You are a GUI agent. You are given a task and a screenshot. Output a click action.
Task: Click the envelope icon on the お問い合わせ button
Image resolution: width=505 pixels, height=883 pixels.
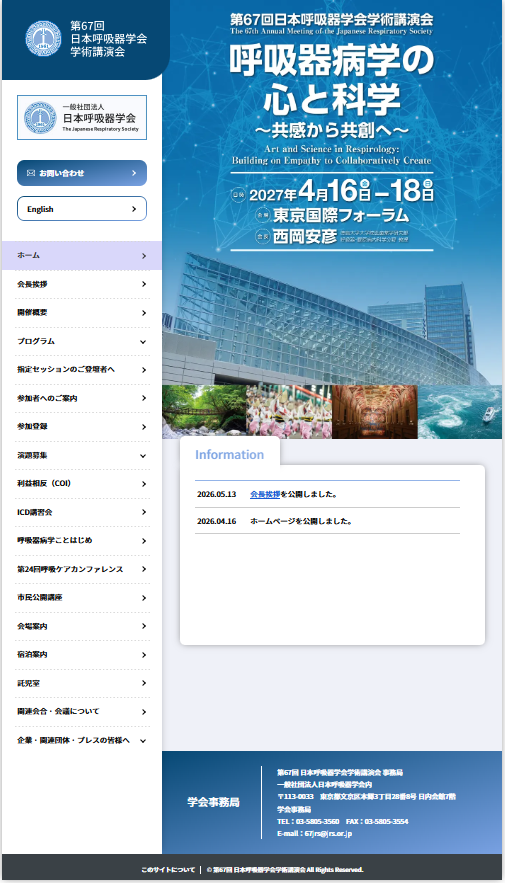pyautogui.click(x=31, y=173)
